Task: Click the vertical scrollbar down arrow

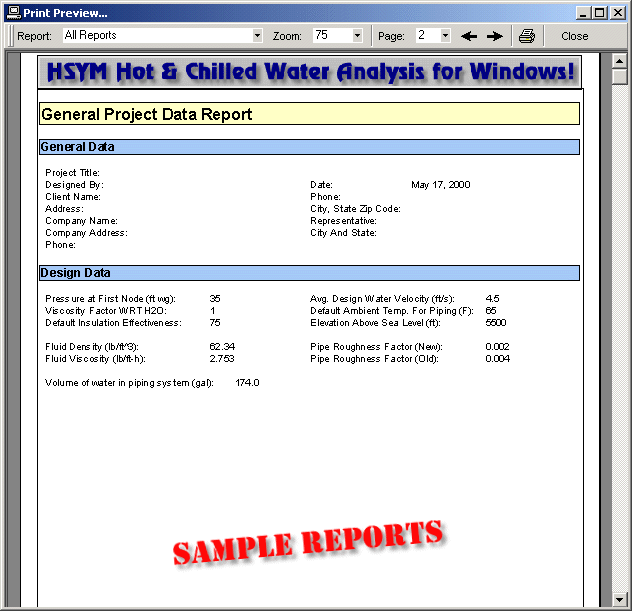Action: [620, 600]
